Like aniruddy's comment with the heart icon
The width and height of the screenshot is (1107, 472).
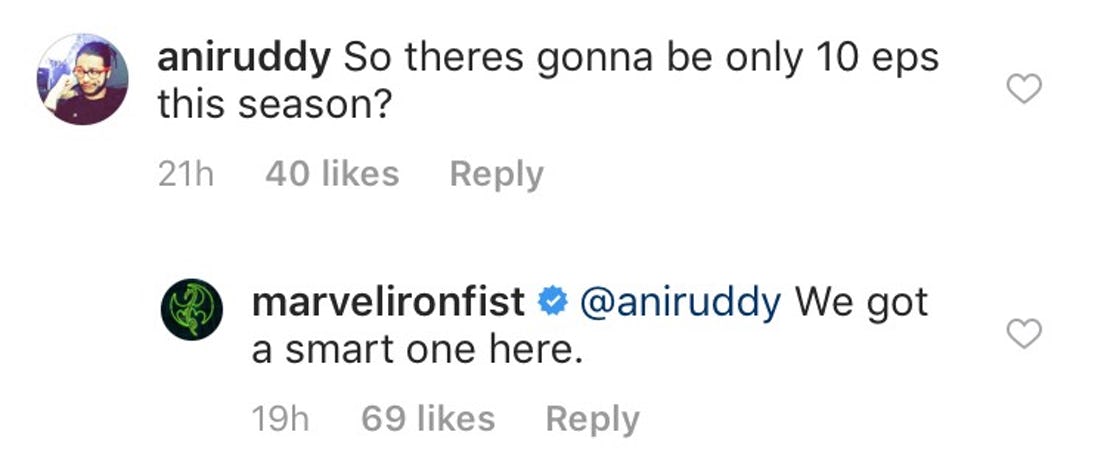pos(1024,90)
